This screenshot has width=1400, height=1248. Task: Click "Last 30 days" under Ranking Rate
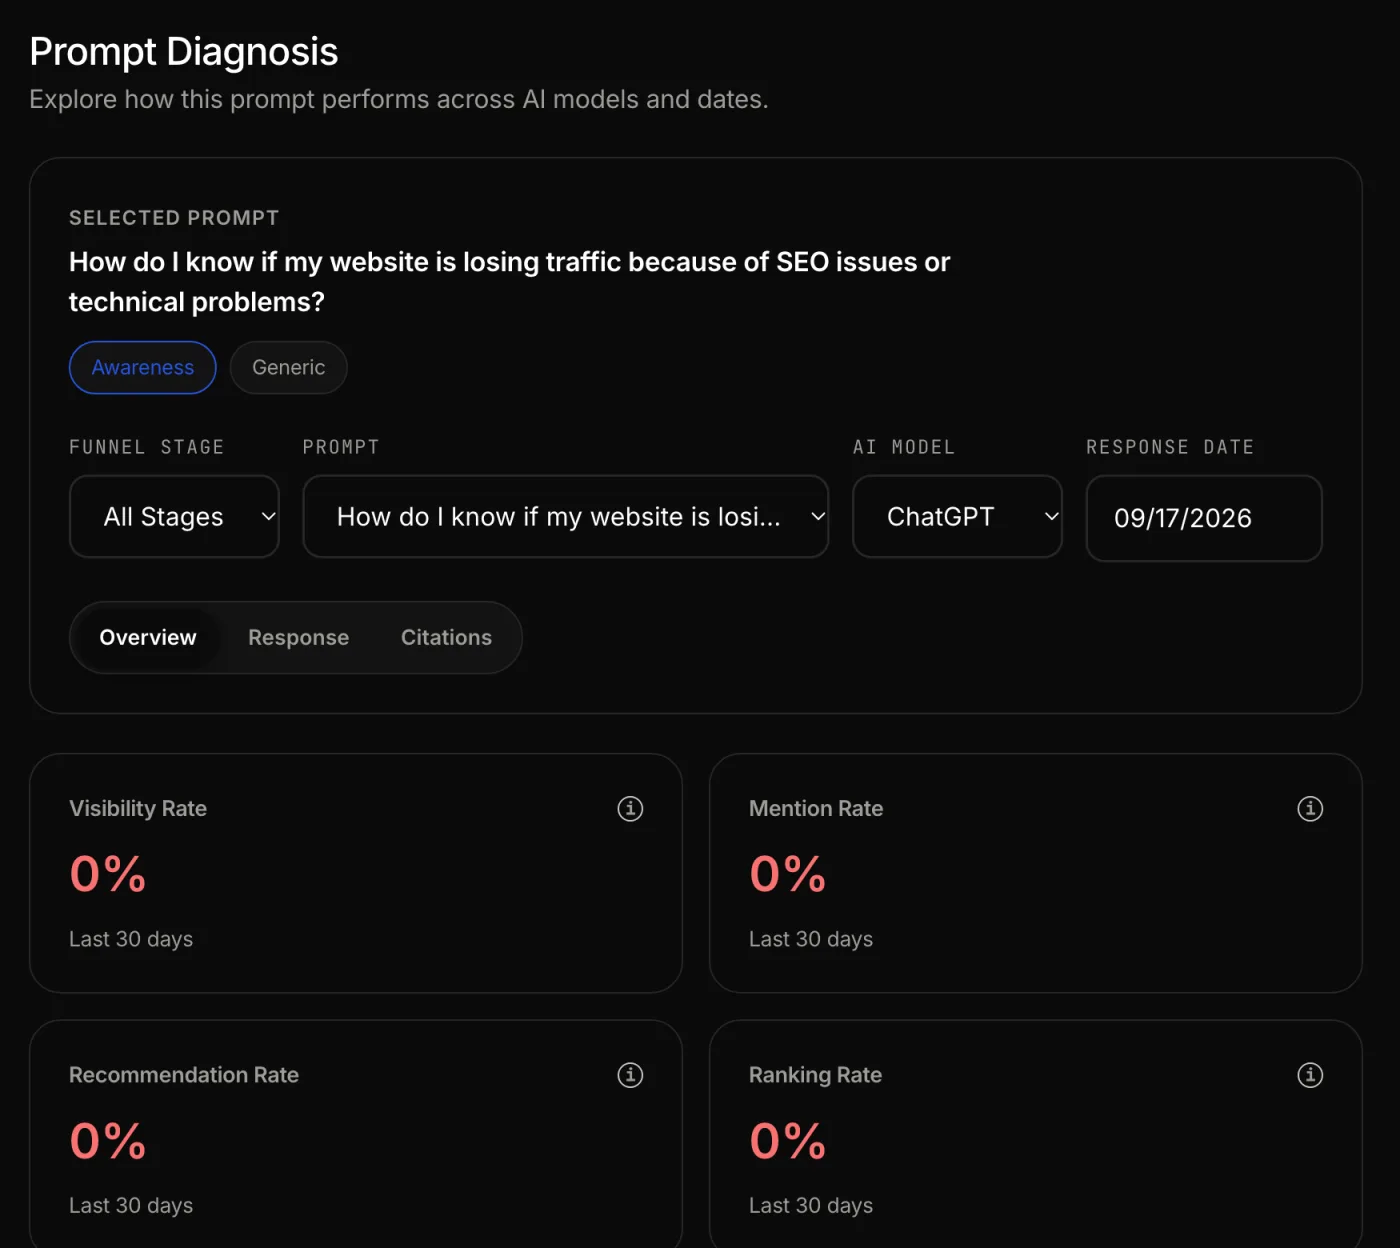811,1206
